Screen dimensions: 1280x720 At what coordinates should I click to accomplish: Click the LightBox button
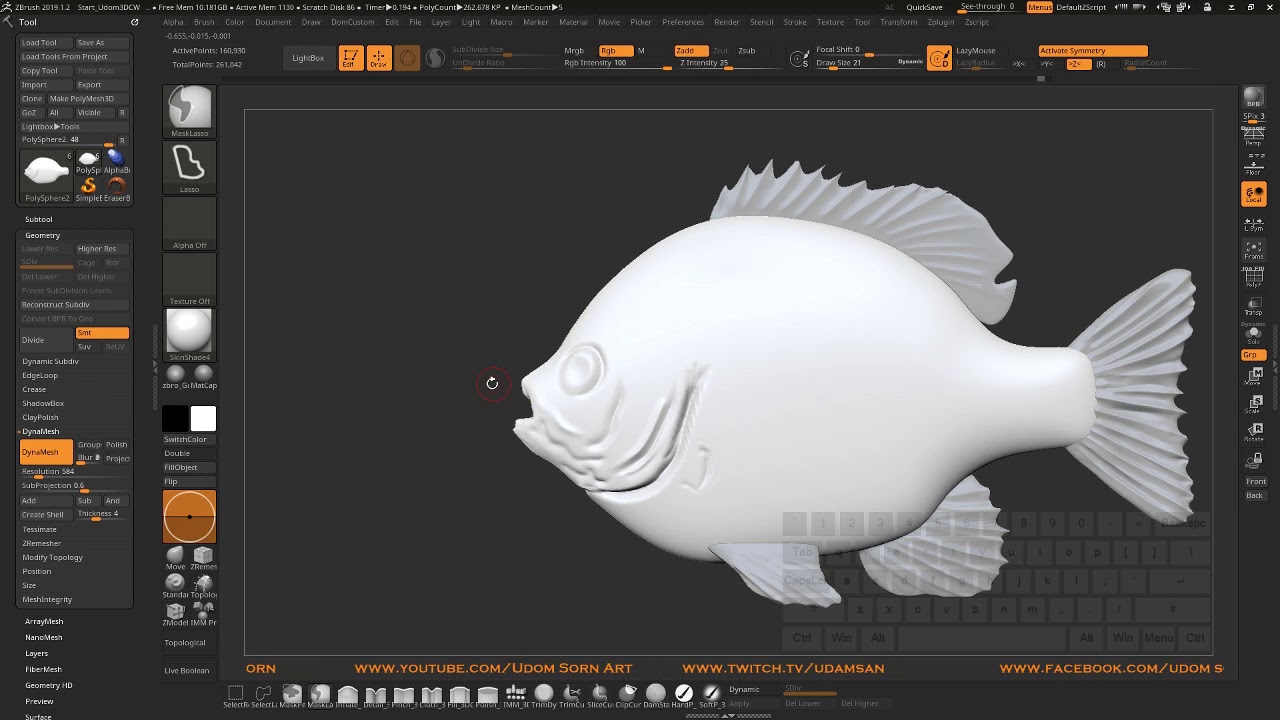point(308,58)
